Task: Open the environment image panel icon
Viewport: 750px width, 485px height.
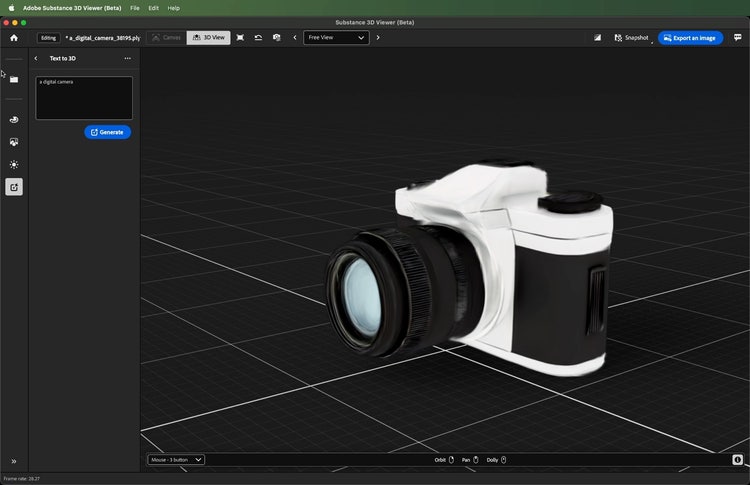Action: click(x=14, y=142)
